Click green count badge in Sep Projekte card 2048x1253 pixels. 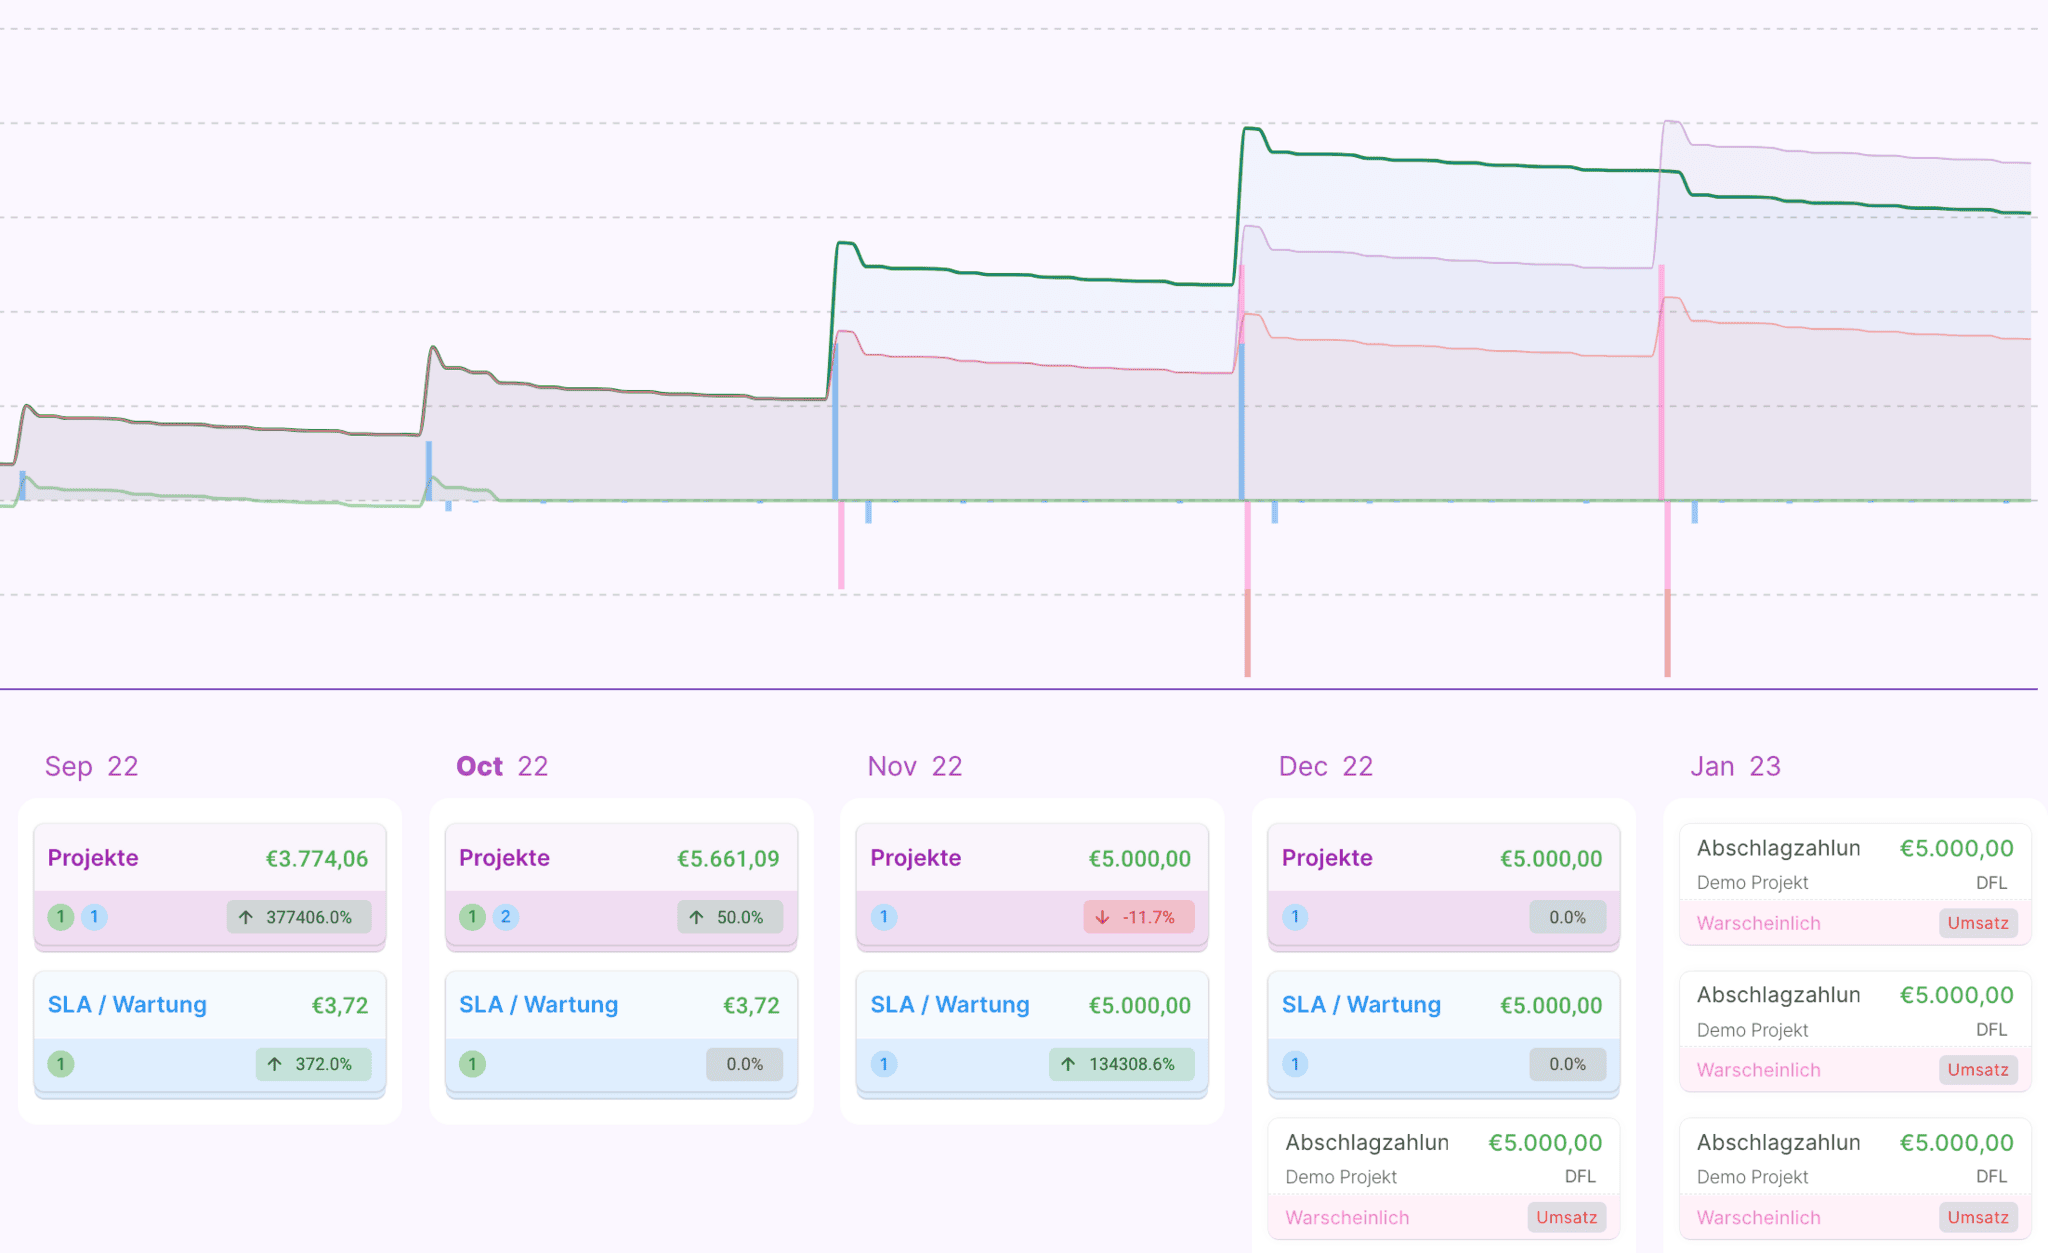61,917
